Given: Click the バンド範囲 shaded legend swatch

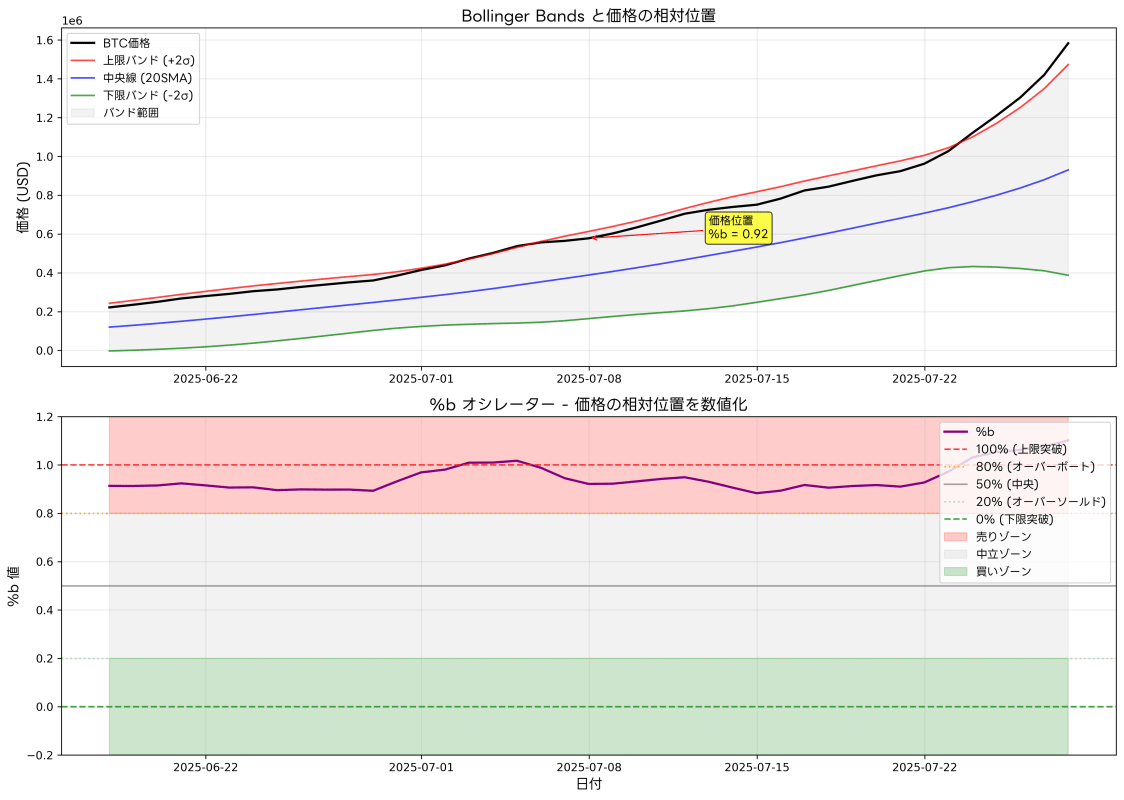Looking at the screenshot, I should (82, 112).
